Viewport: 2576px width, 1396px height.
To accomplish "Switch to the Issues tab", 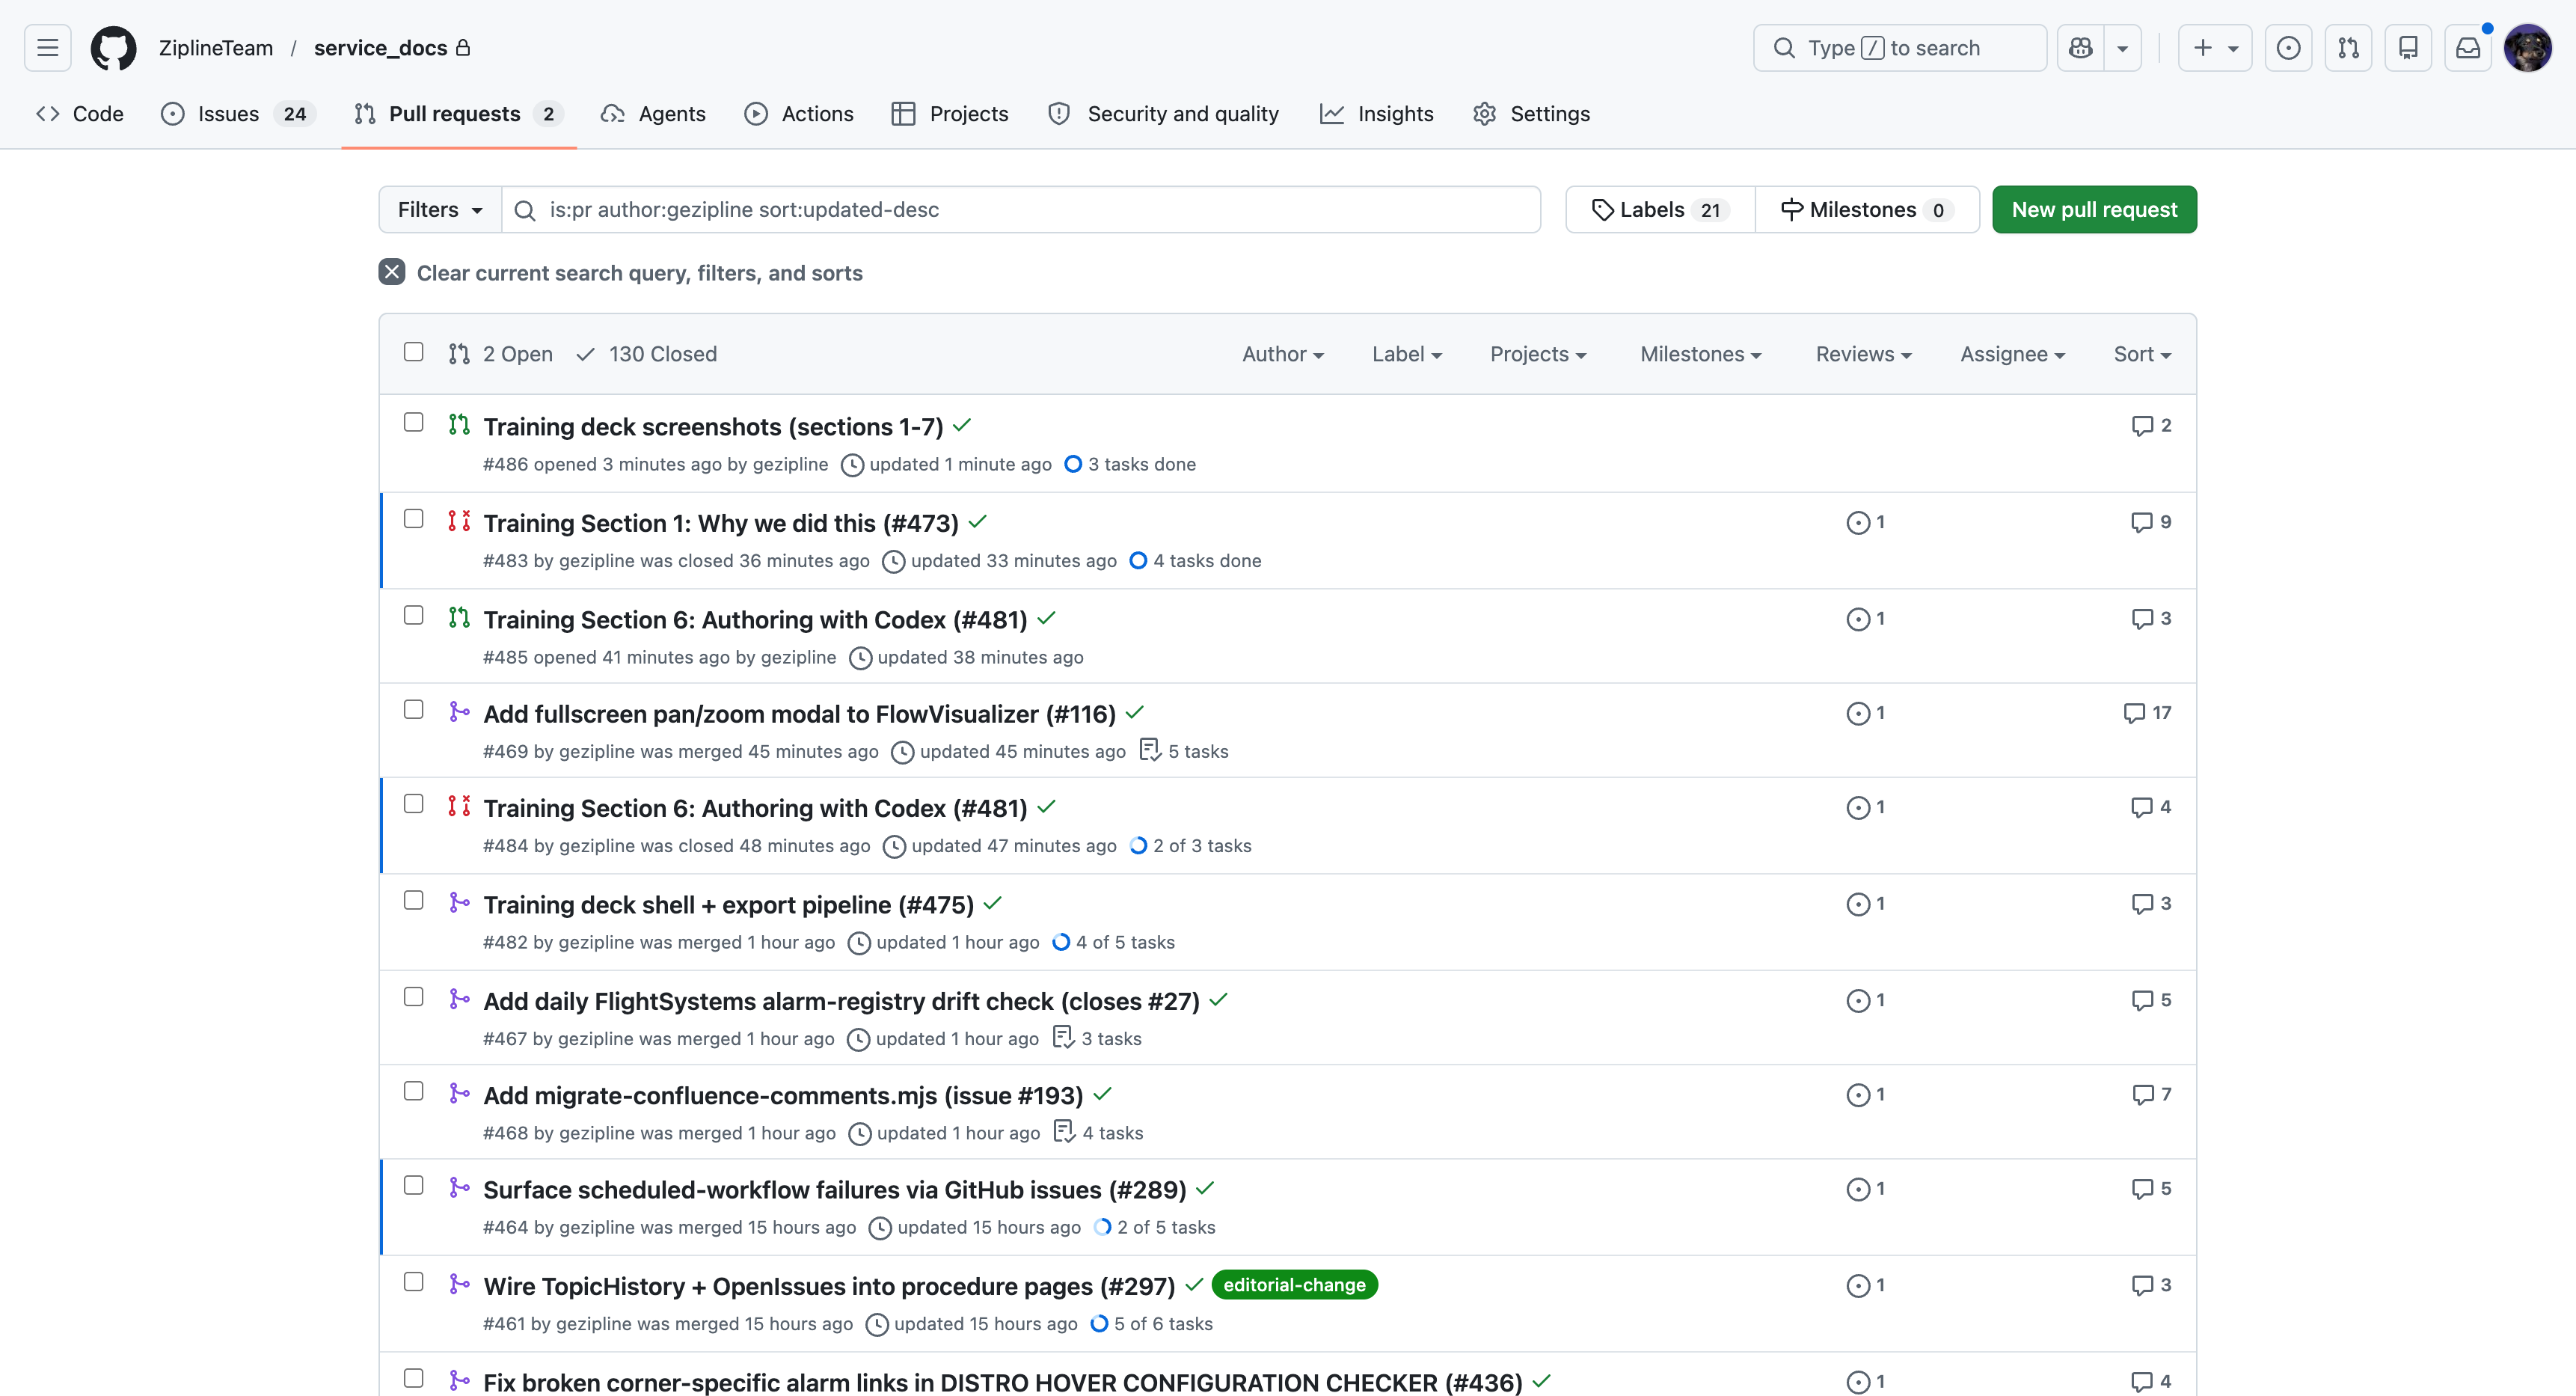I will [238, 113].
